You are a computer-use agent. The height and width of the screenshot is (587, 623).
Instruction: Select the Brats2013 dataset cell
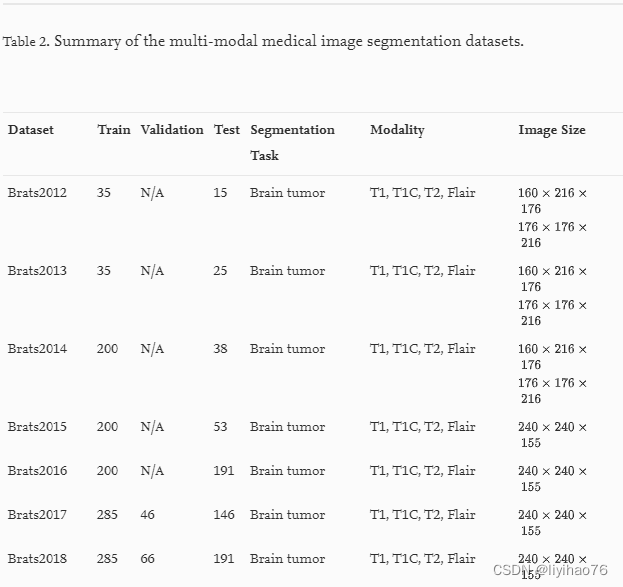pyautogui.click(x=37, y=271)
